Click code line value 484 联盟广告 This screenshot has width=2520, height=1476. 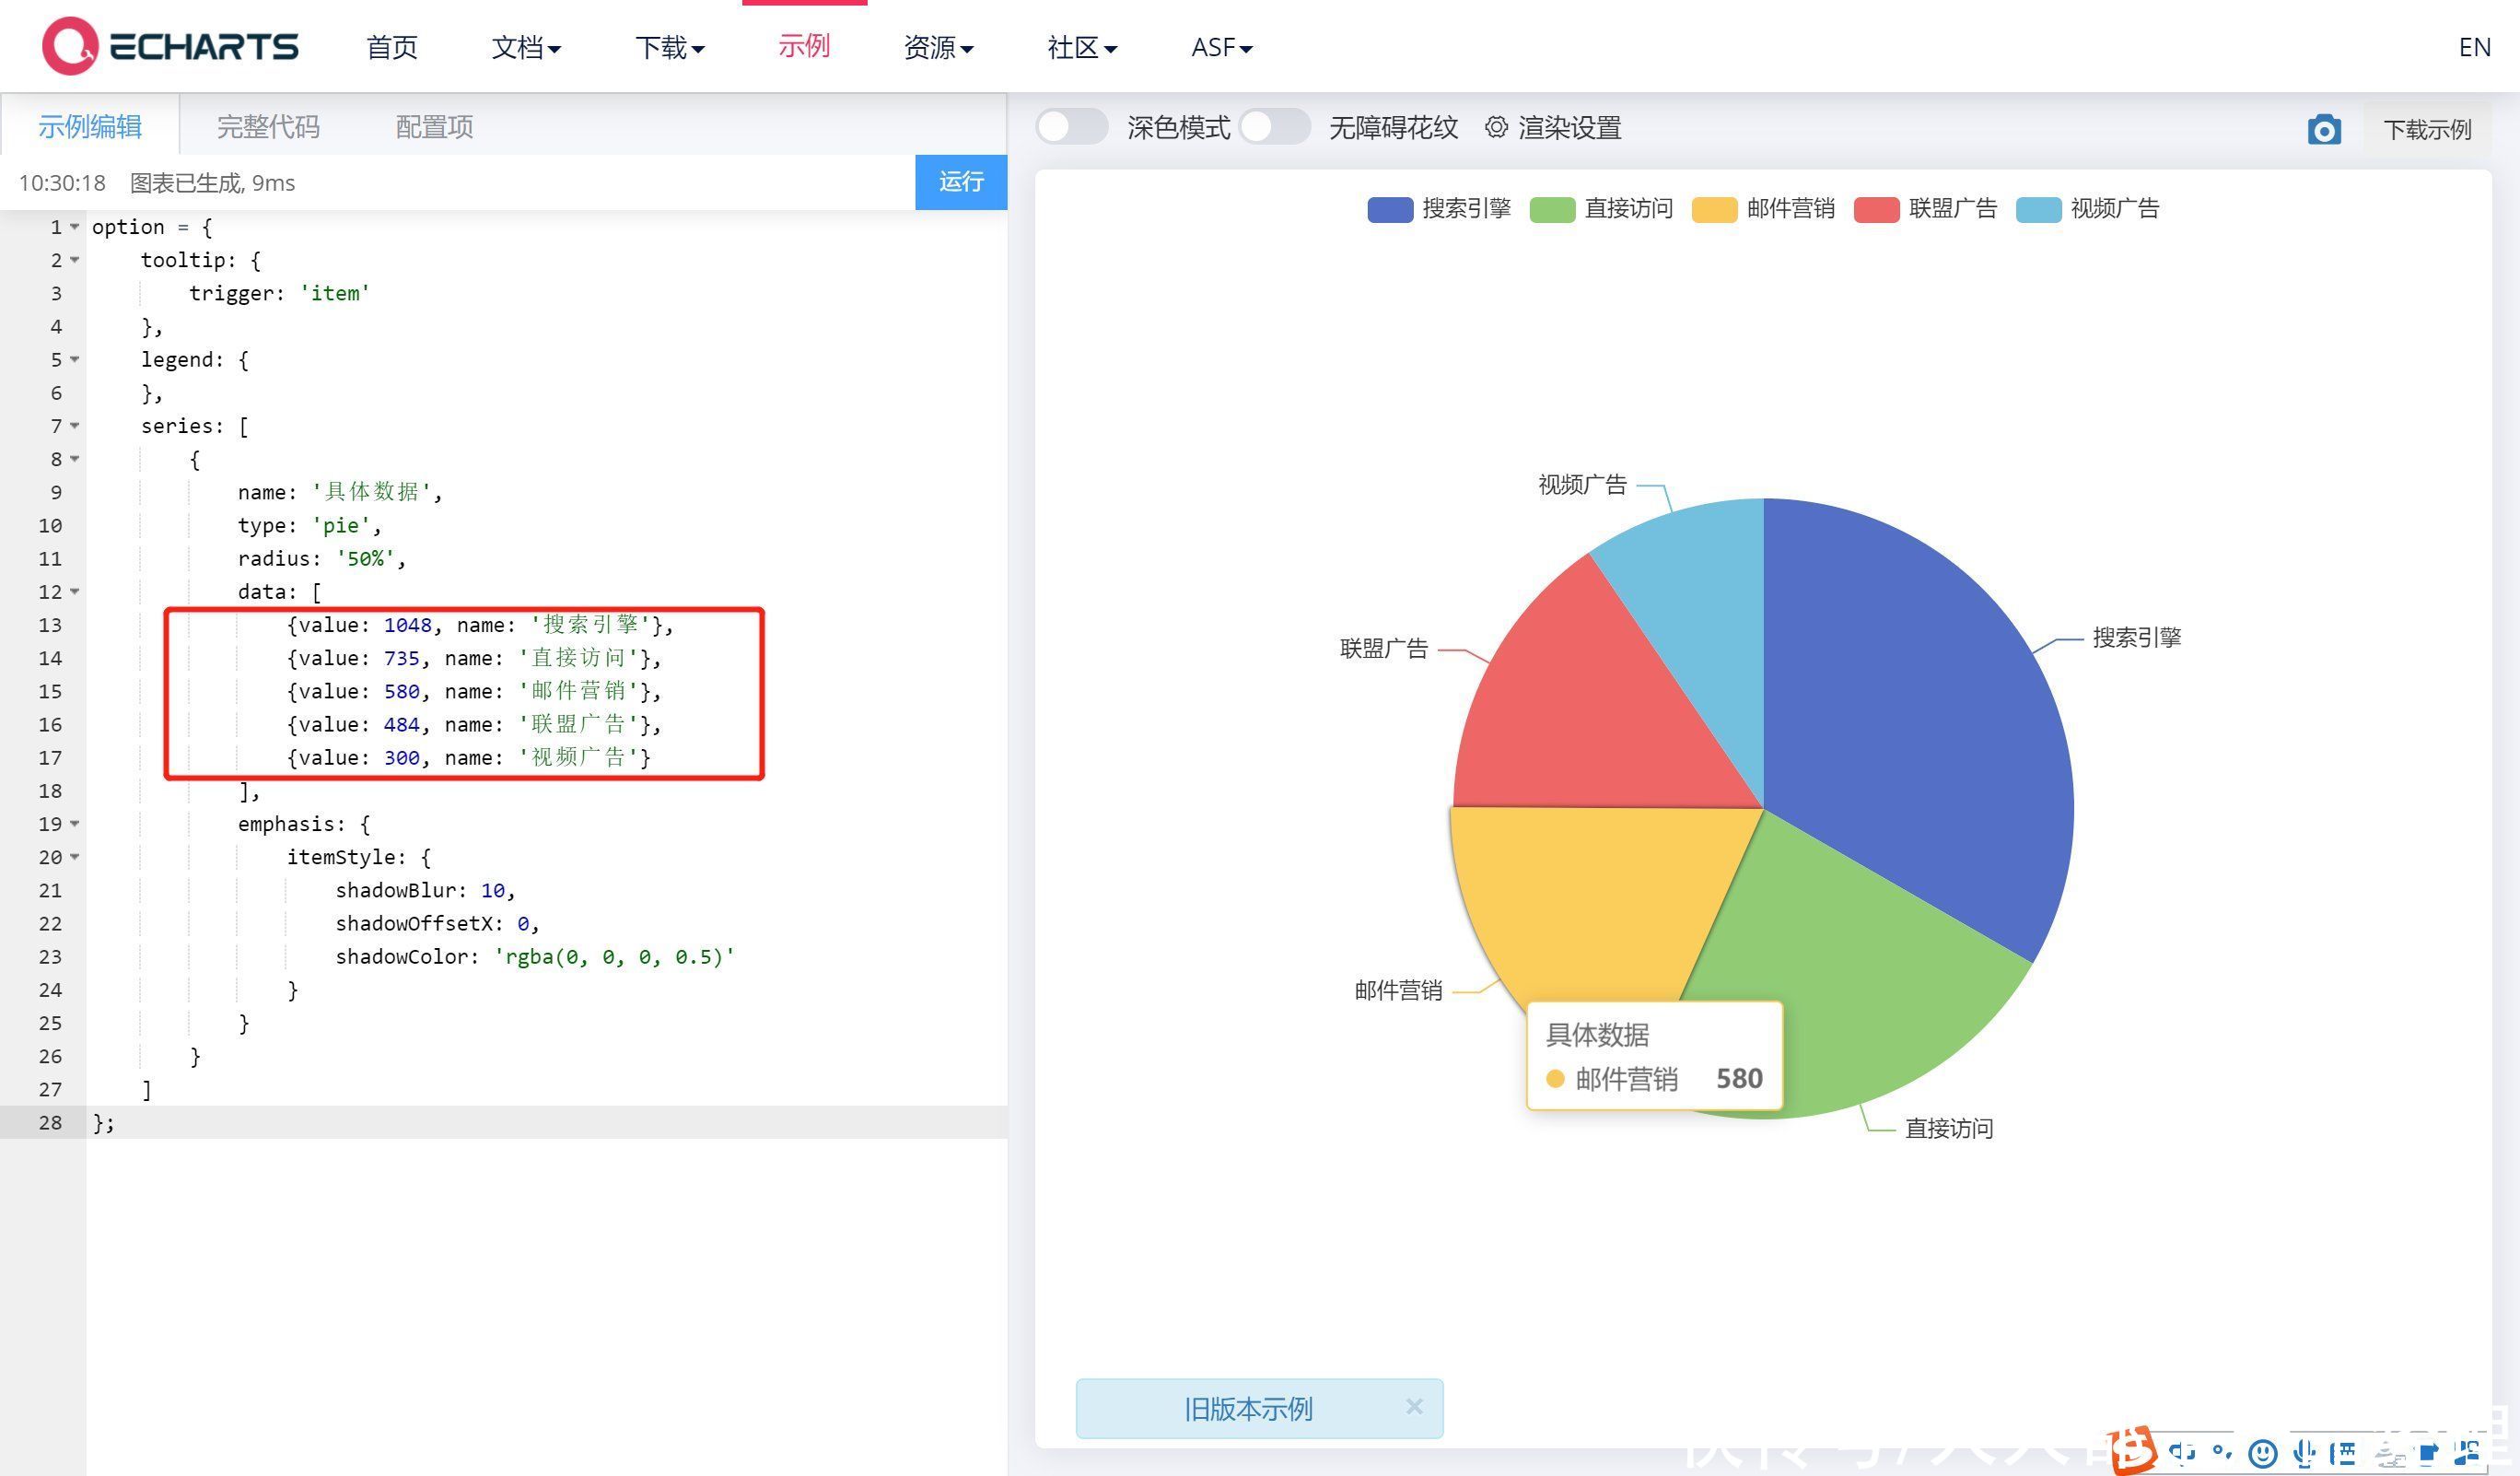click(474, 724)
